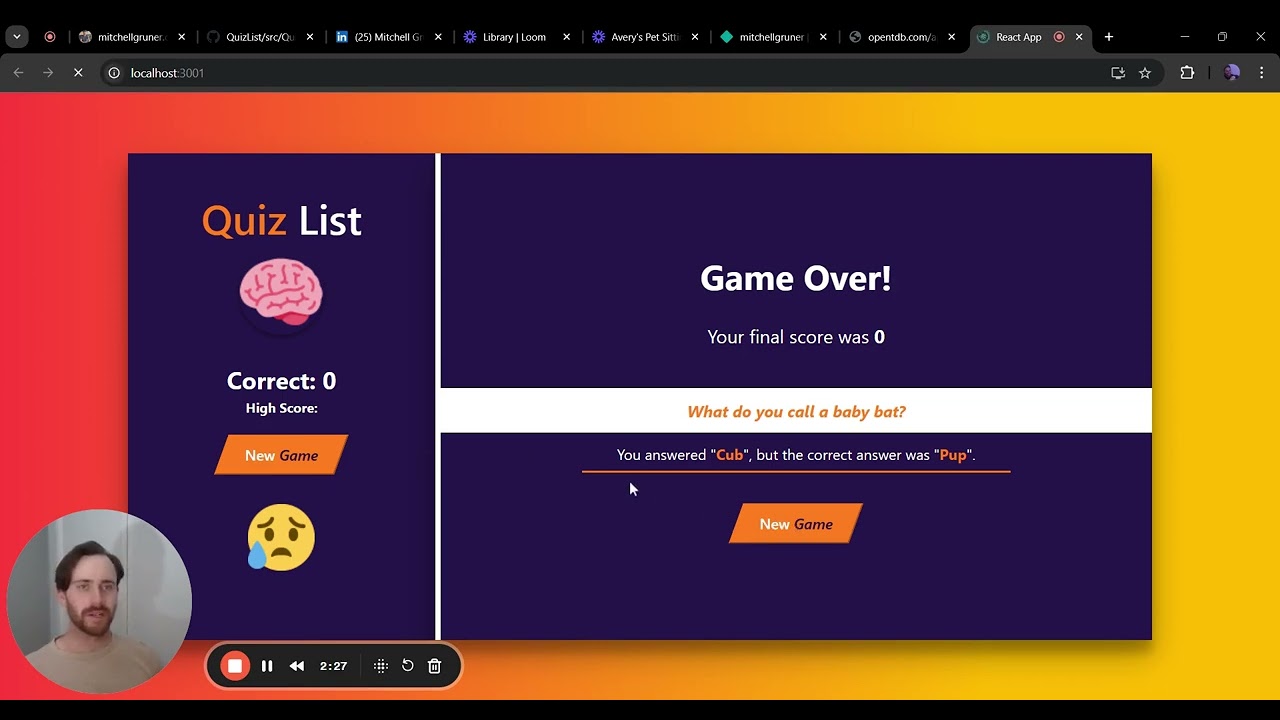This screenshot has width=1280, height=720.
Task: Stop loading the page
Action: tap(78, 73)
